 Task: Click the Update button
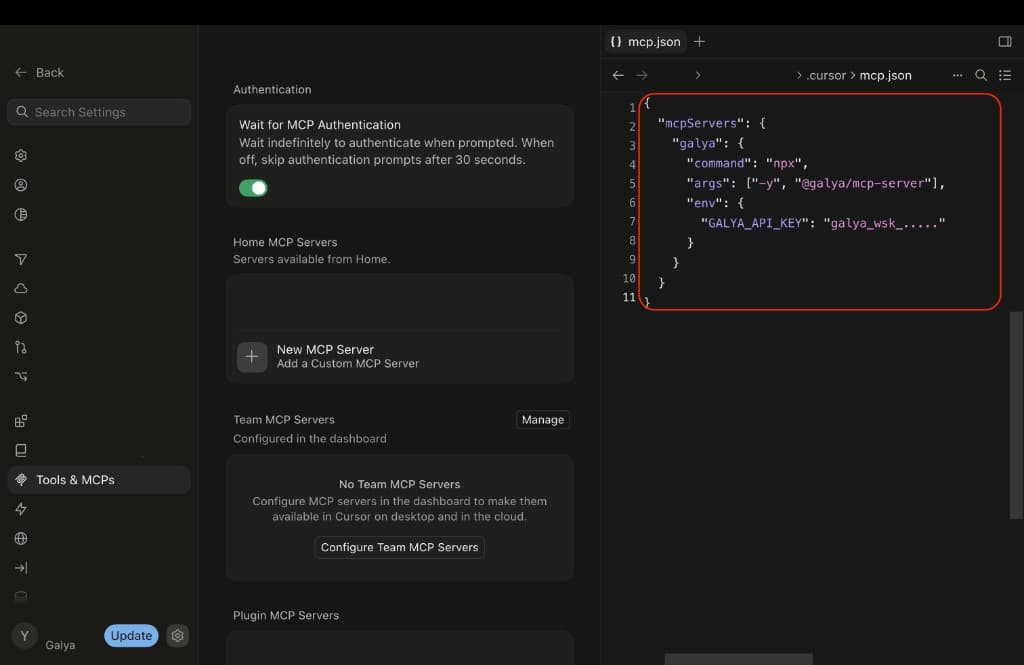coord(131,636)
